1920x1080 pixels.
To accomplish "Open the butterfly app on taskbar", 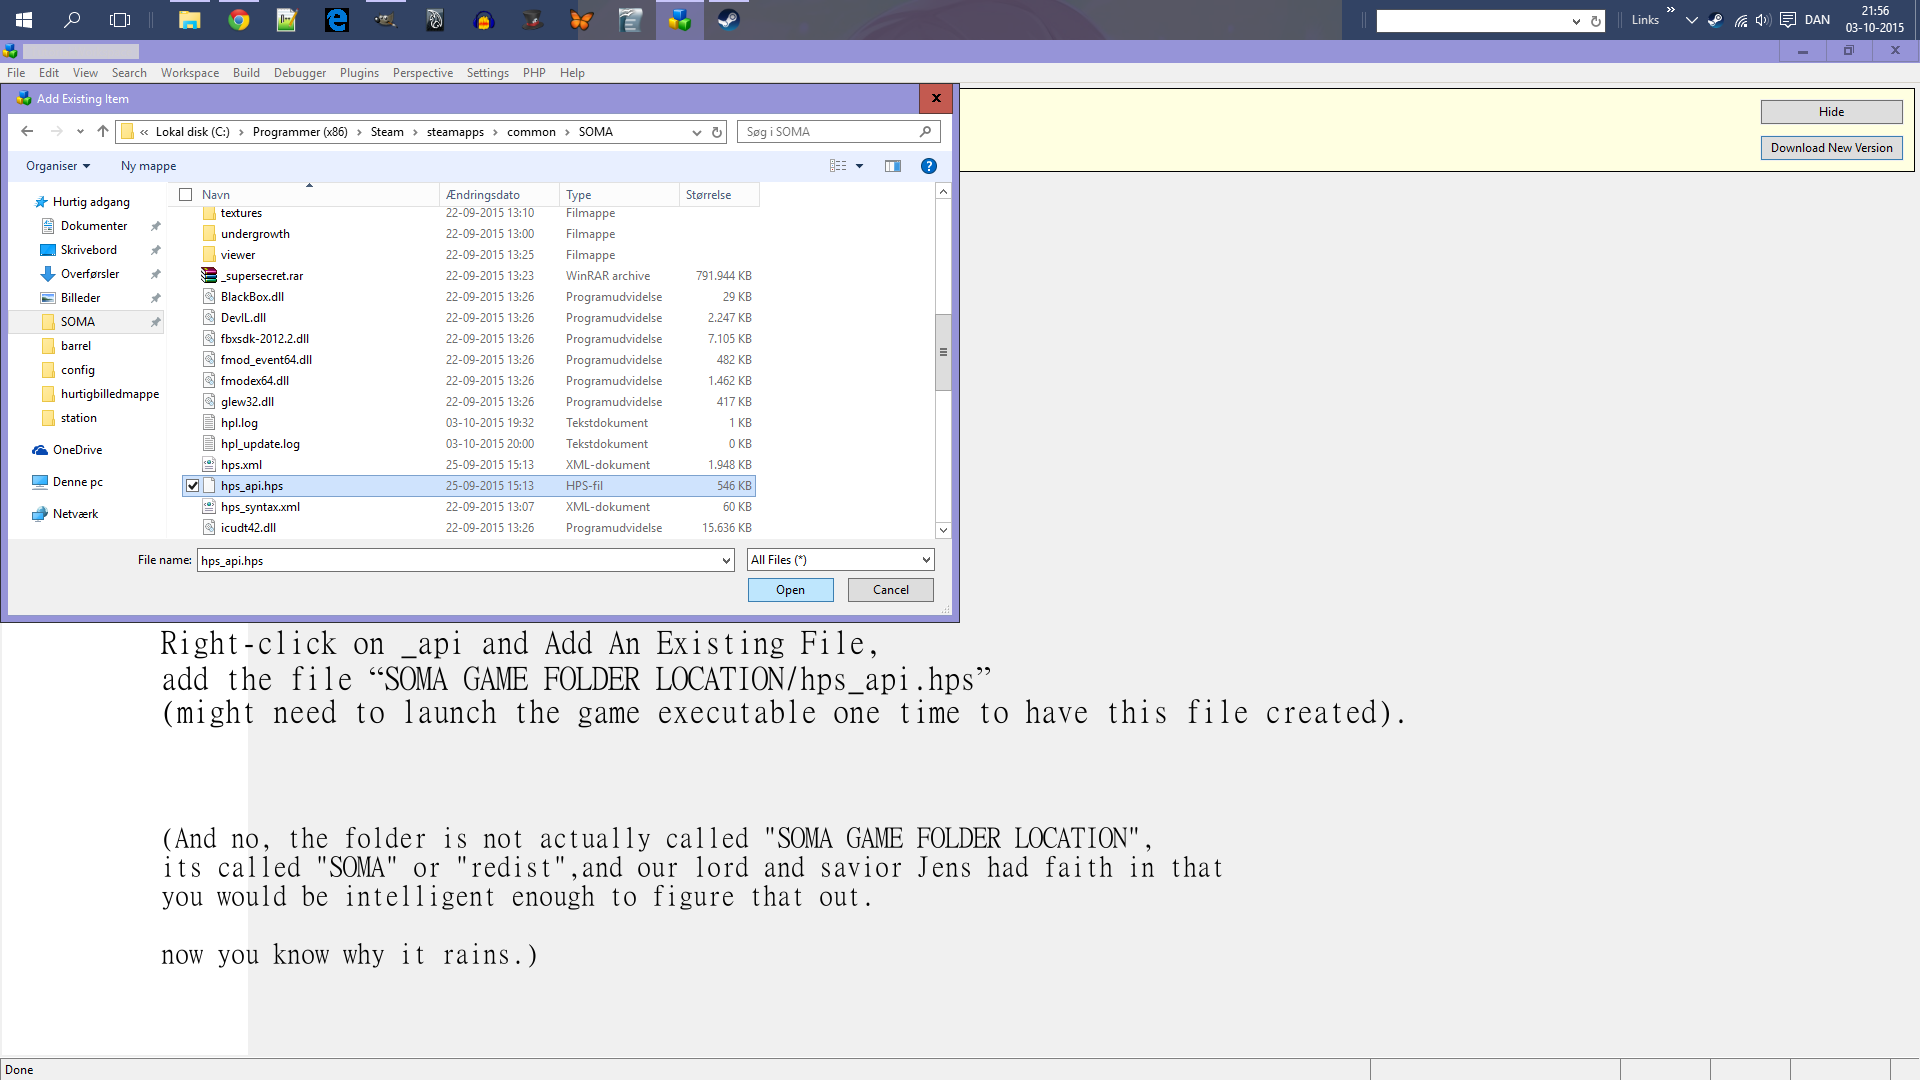I will pyautogui.click(x=581, y=20).
